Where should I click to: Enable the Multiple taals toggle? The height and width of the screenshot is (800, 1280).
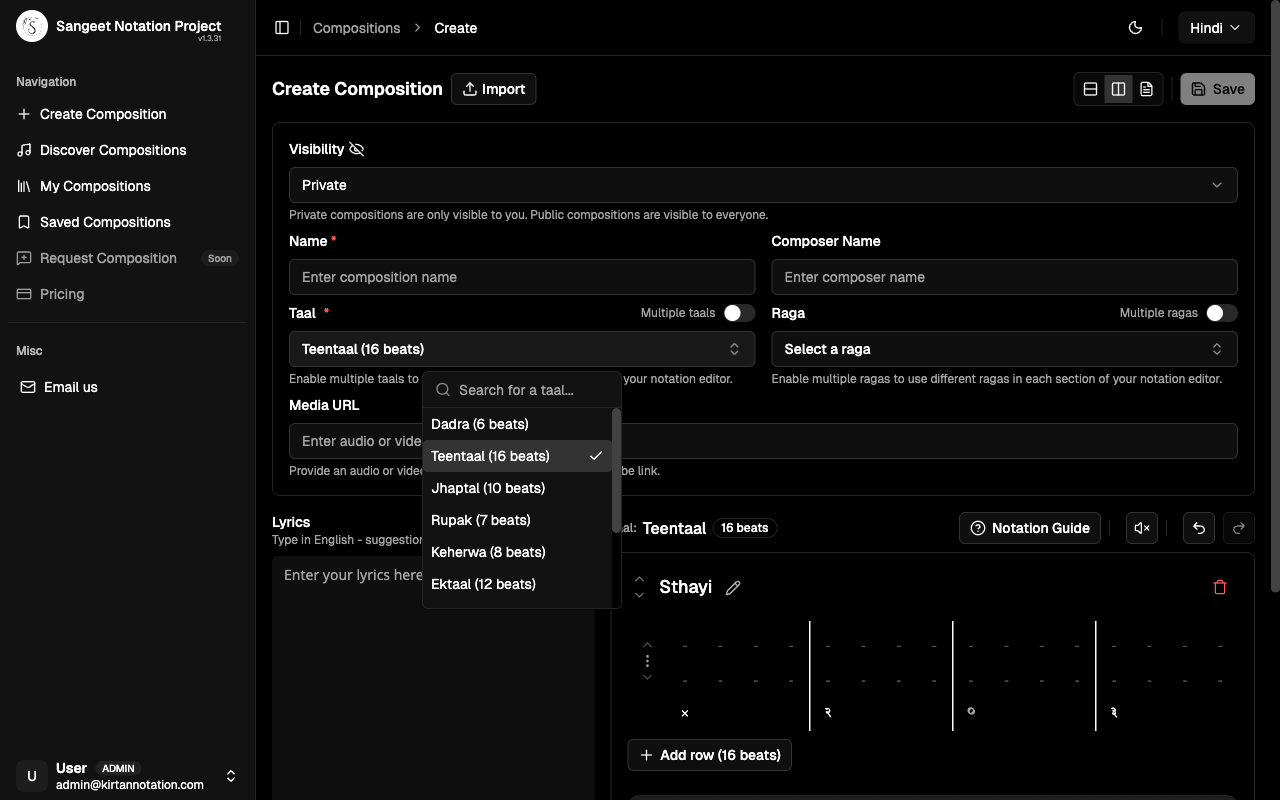pyautogui.click(x=740, y=312)
